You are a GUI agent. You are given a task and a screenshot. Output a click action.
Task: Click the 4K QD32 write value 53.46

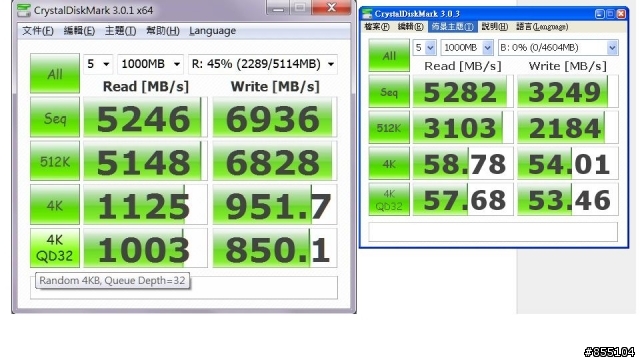click(x=567, y=199)
